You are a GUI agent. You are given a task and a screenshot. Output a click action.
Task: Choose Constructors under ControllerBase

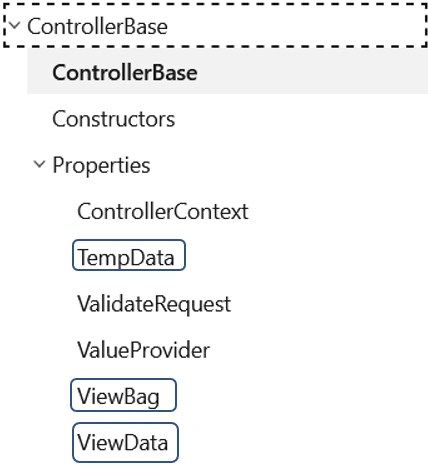(114, 119)
